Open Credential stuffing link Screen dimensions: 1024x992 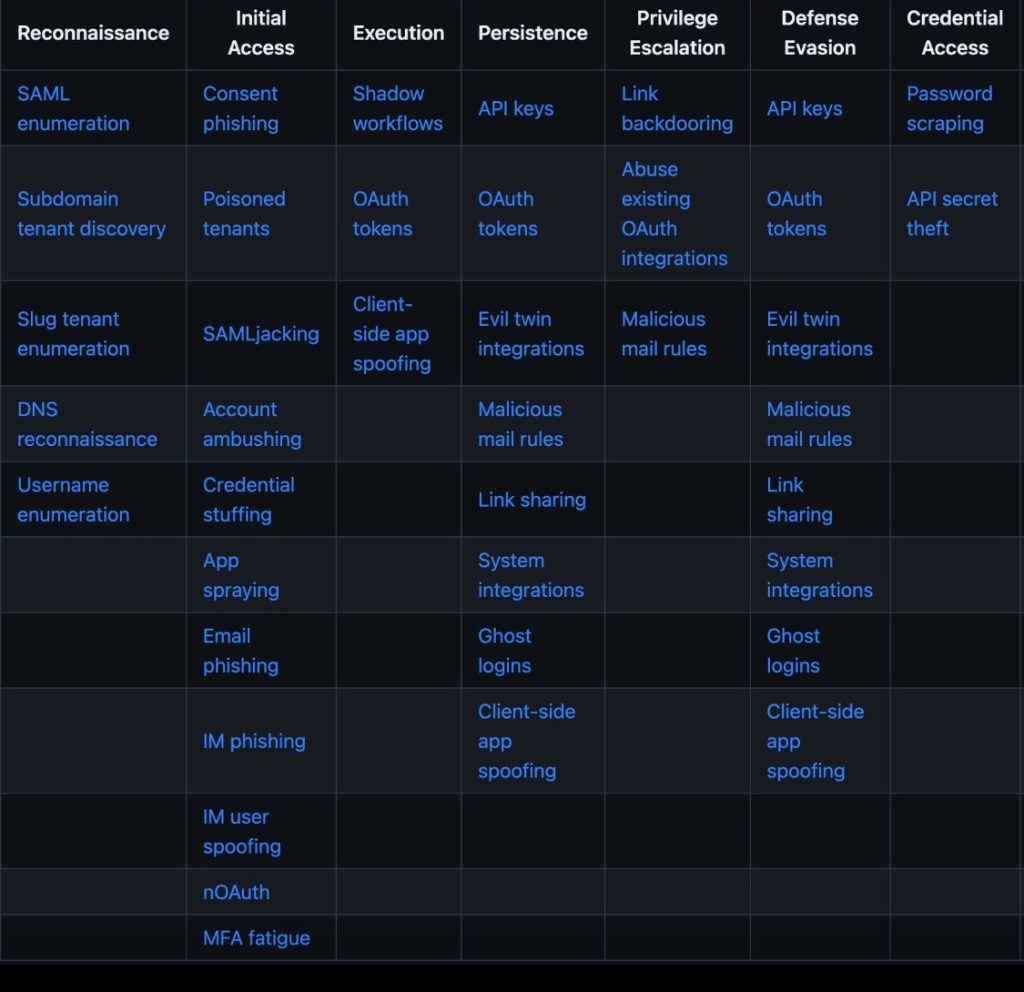249,500
